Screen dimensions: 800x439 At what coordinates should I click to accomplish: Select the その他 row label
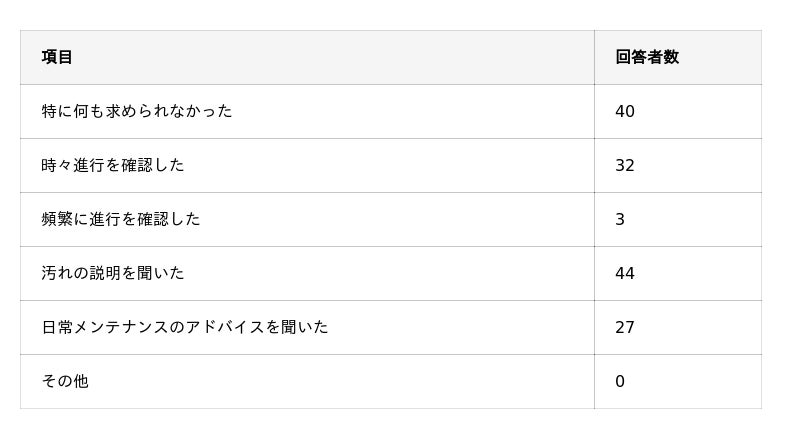pos(65,381)
